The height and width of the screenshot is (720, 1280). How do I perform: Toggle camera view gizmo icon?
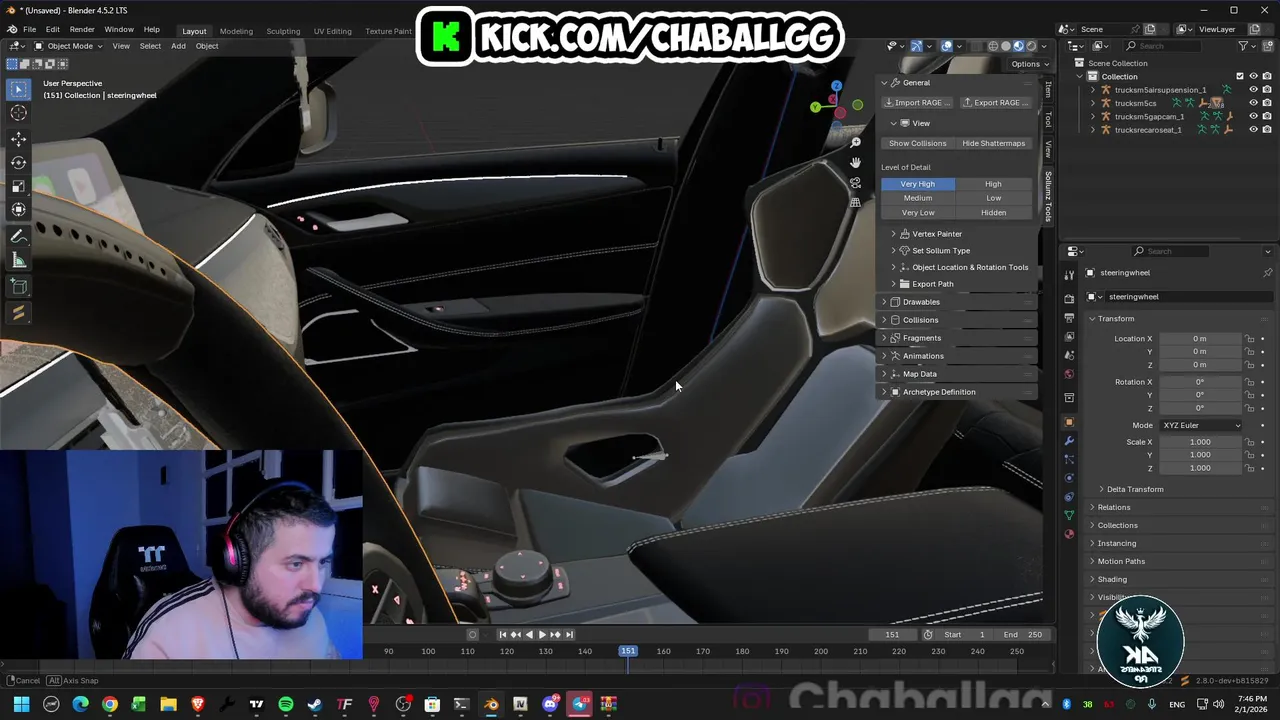pos(855,183)
